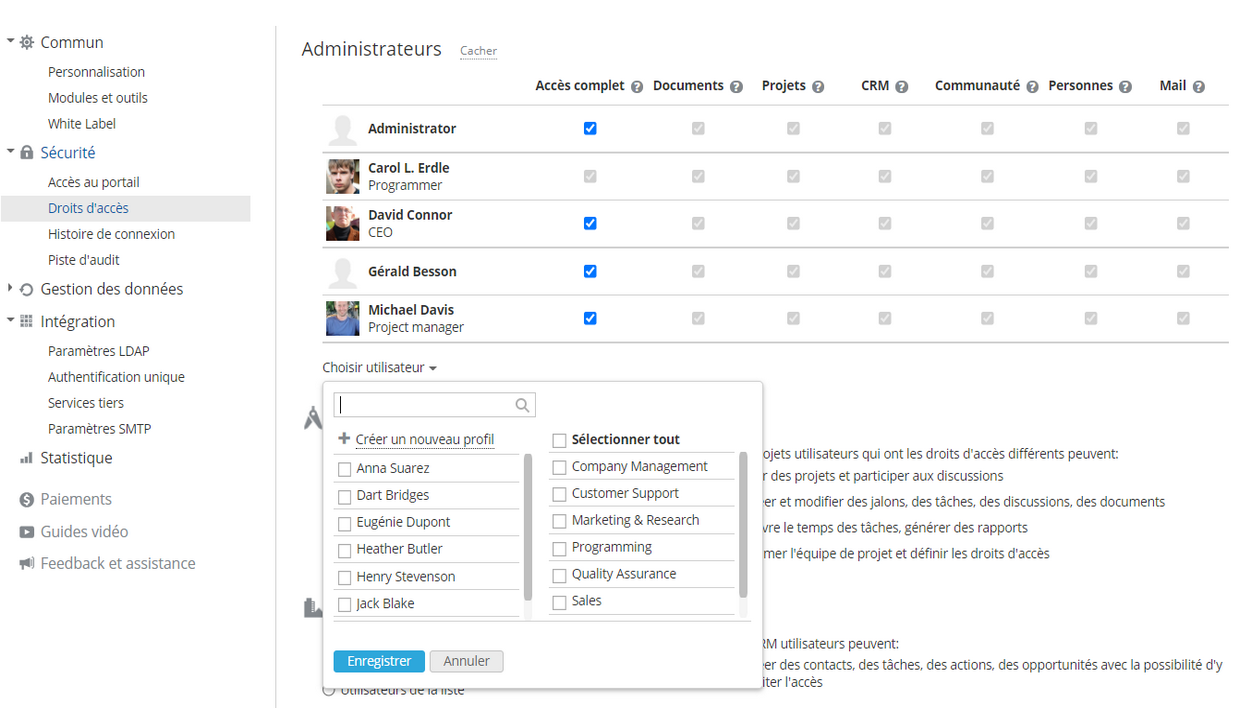Open Personnalisation settings

point(96,72)
